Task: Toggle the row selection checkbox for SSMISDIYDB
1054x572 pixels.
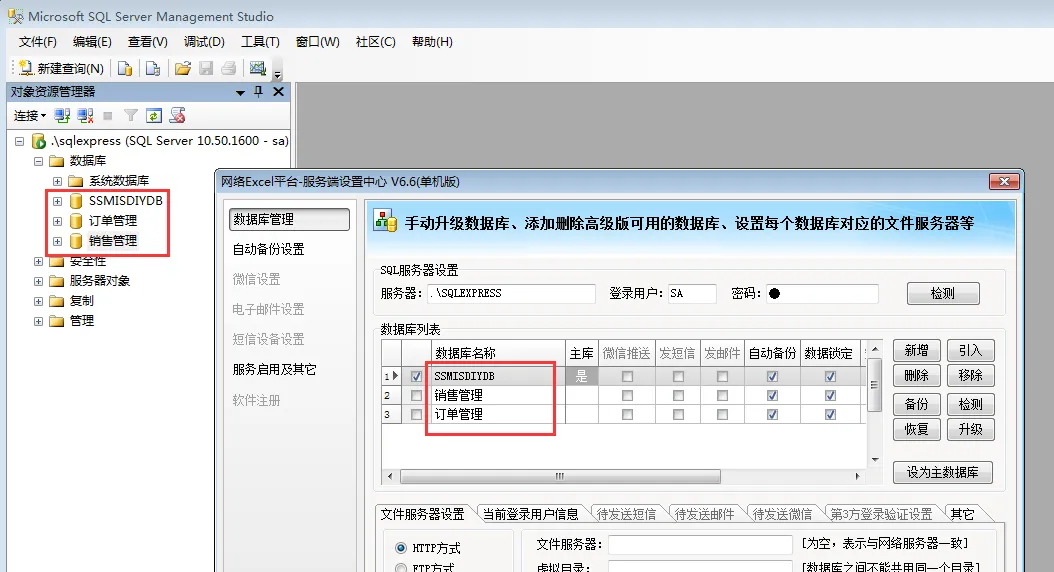Action: pyautogui.click(x=417, y=376)
